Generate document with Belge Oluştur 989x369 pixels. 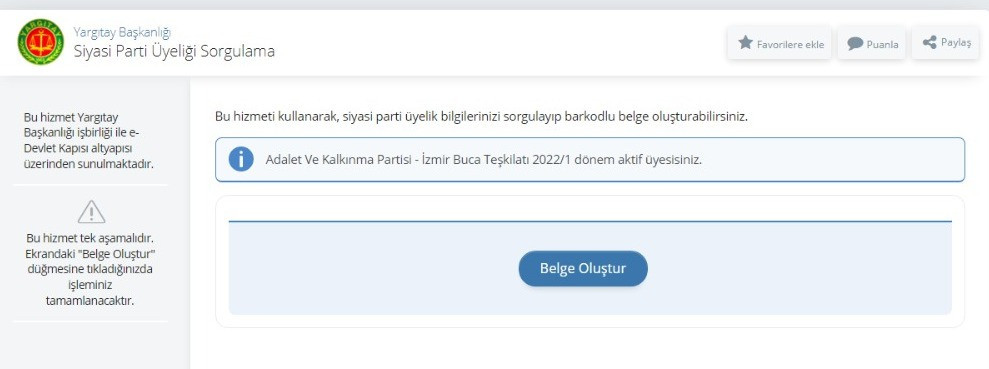pyautogui.click(x=583, y=268)
